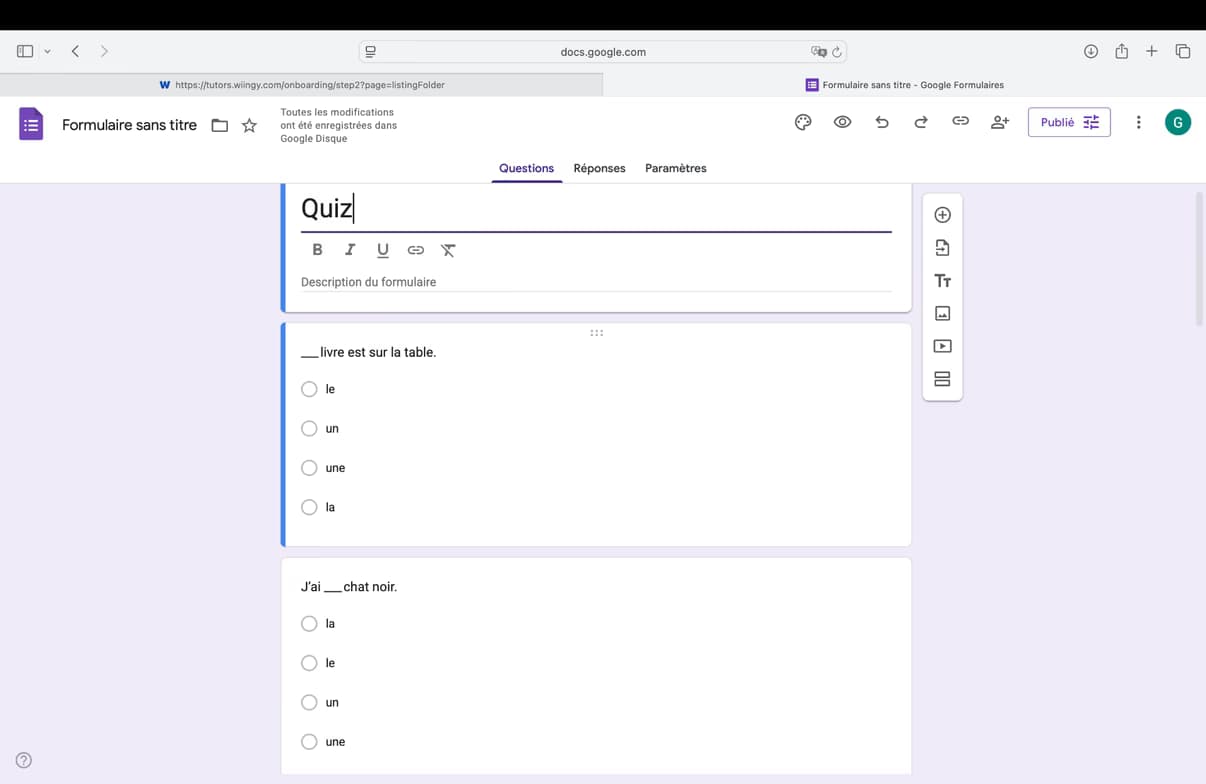Add a video to the form
Viewport: 1206px width, 784px height.
point(941,345)
